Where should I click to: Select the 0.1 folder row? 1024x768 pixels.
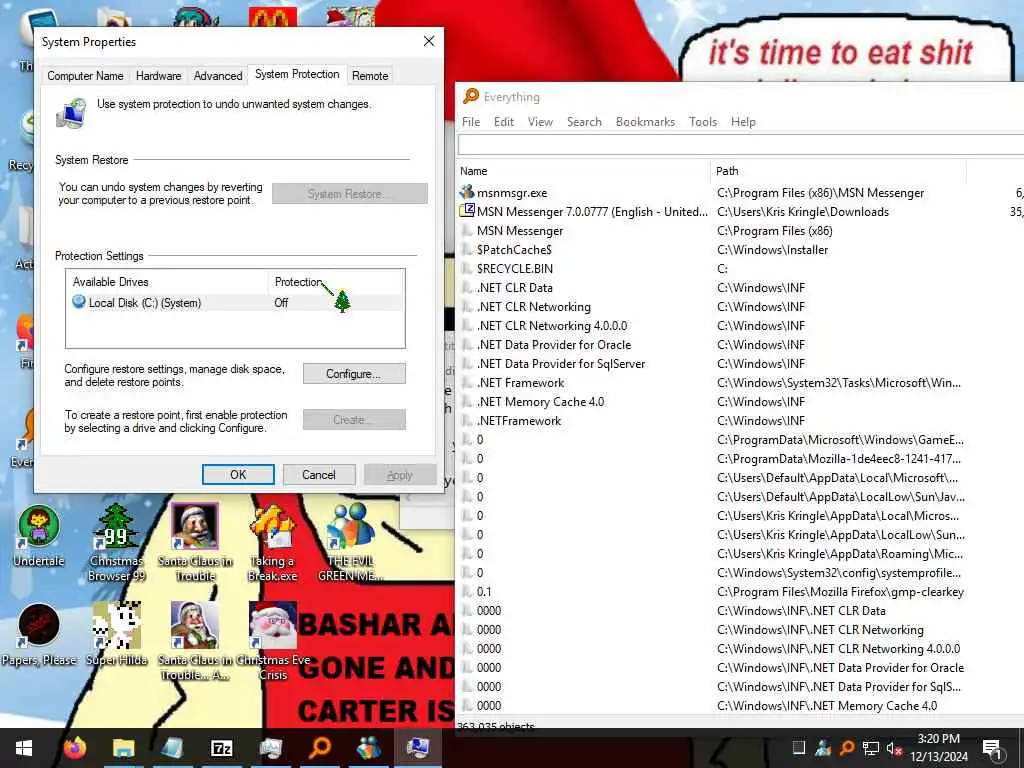point(741,592)
